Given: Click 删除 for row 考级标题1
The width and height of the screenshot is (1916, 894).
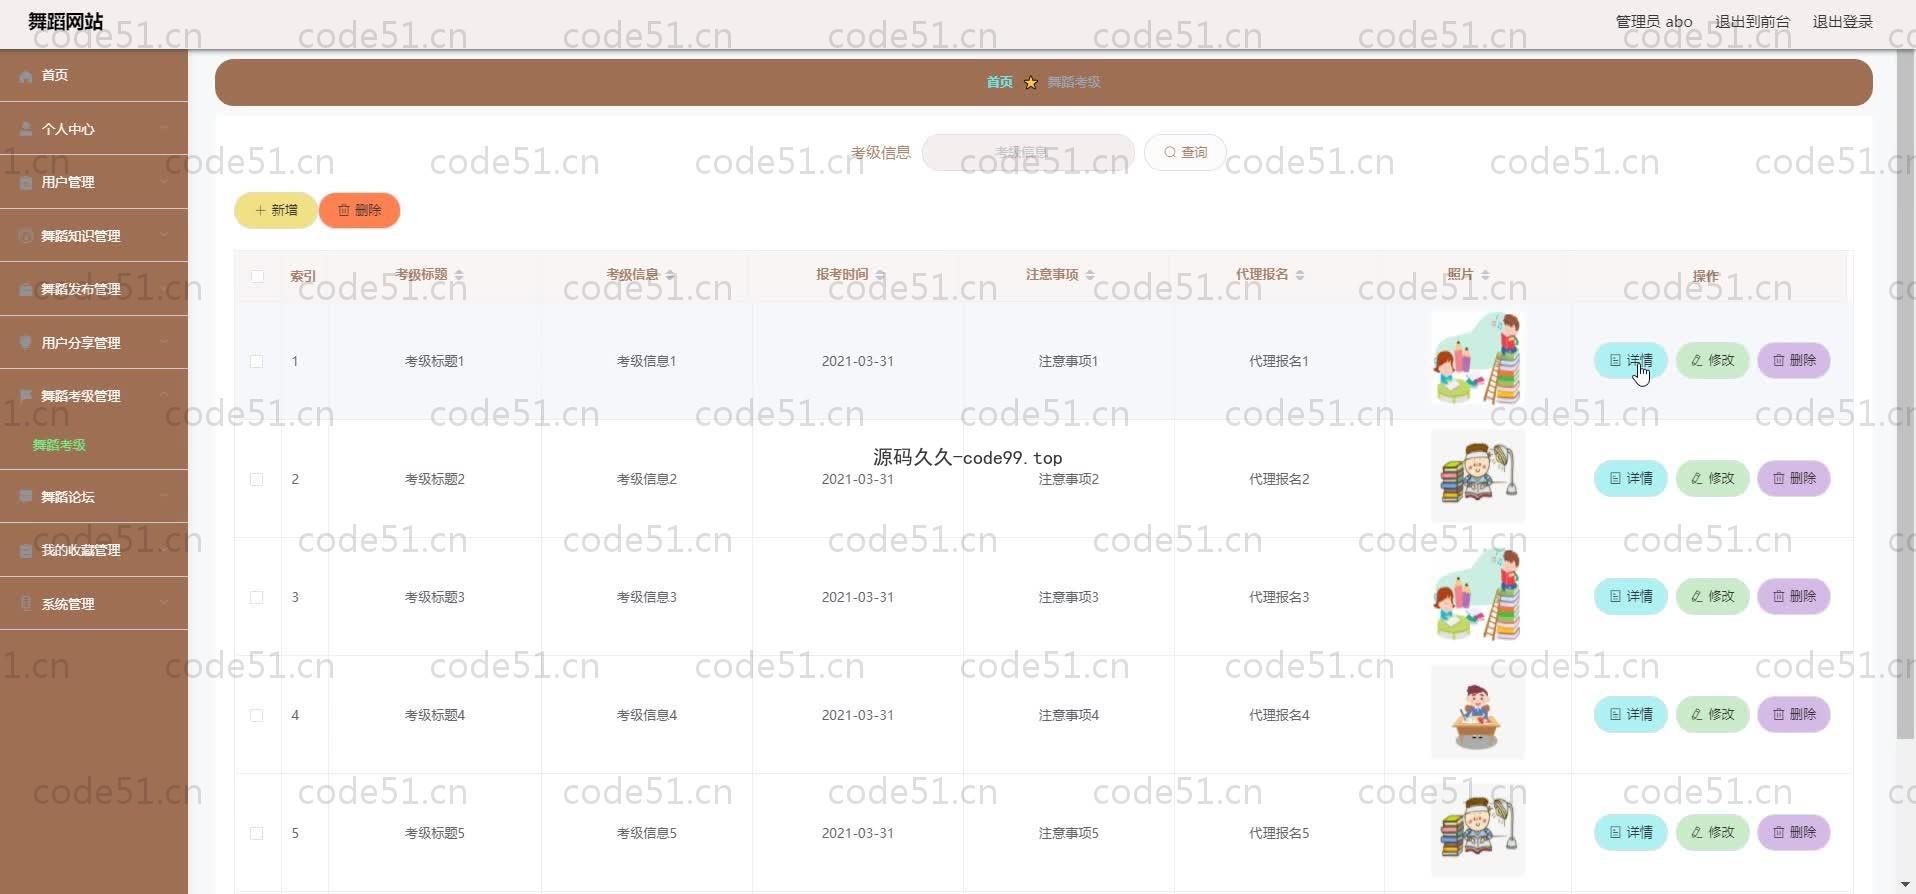Looking at the screenshot, I should pos(1794,360).
